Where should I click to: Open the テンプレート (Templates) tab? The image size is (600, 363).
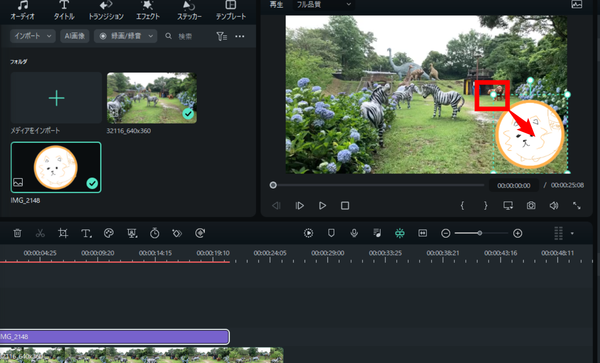pos(231,10)
